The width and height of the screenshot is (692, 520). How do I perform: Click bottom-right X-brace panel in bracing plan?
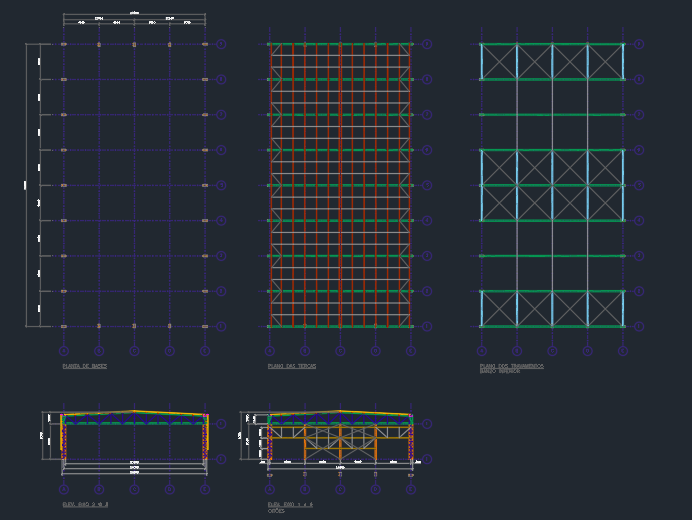click(x=605, y=308)
